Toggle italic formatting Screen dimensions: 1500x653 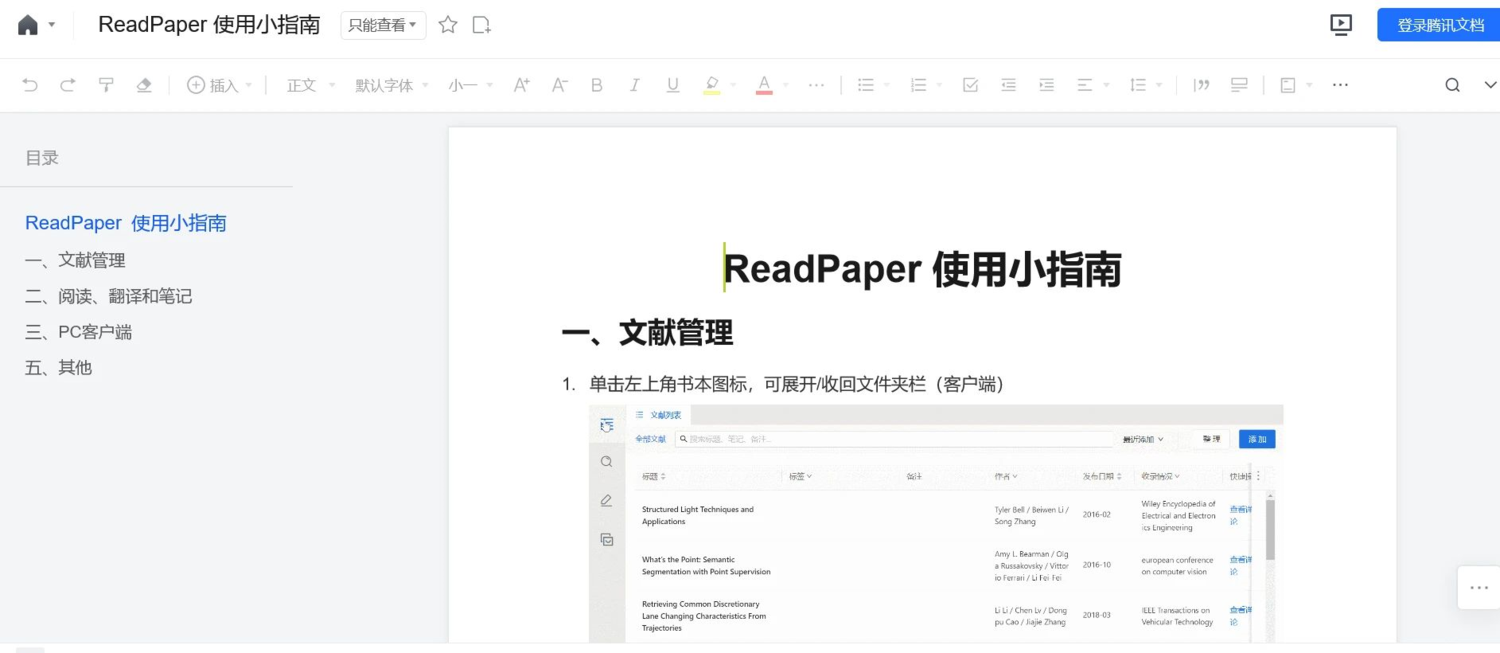coord(634,85)
